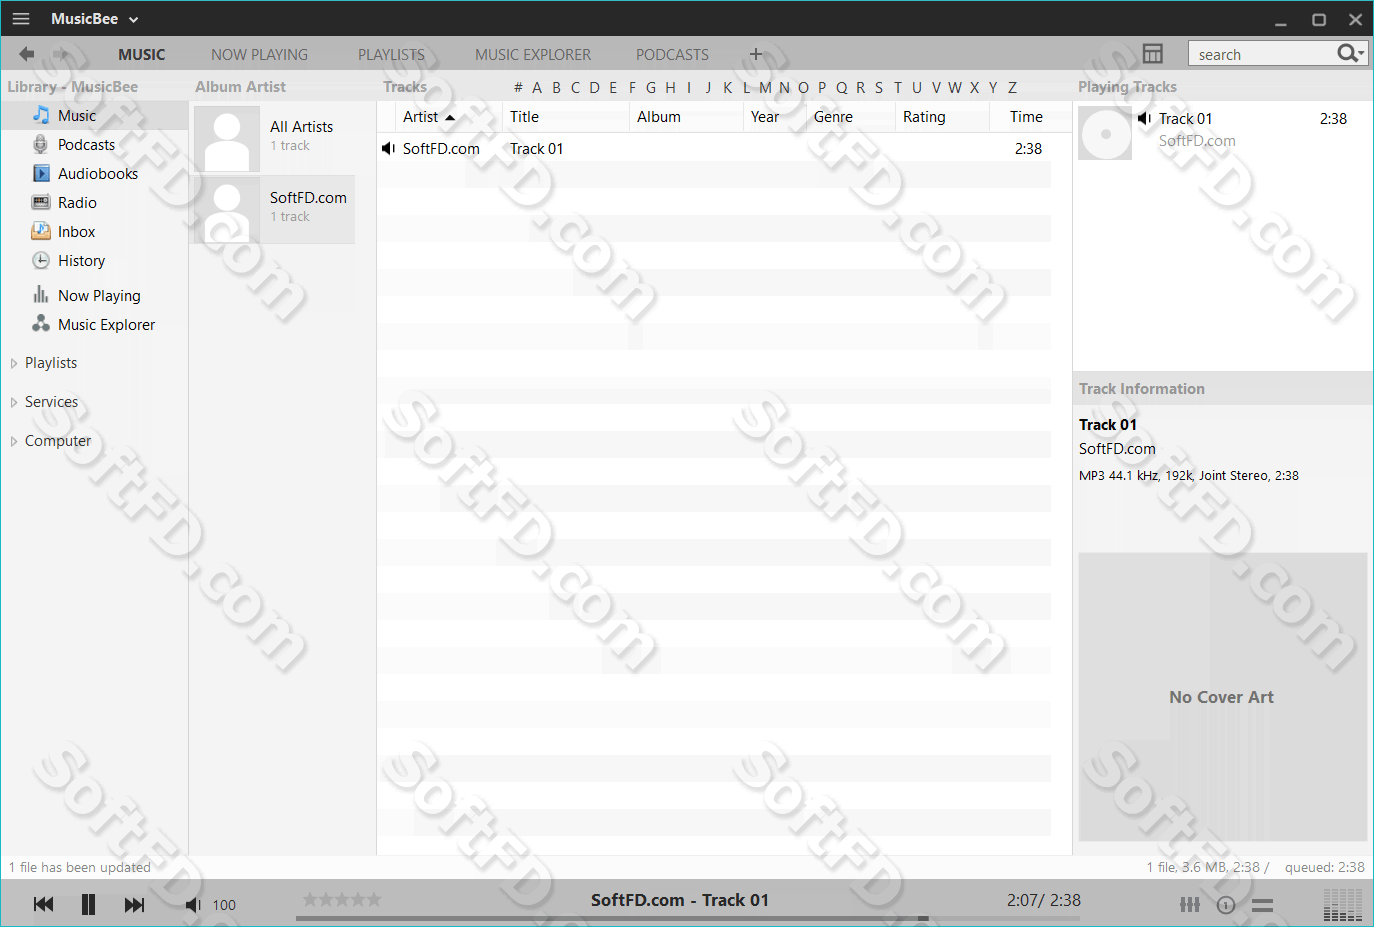Image resolution: width=1374 pixels, height=927 pixels.
Task: Open the MusicBee title dropdown
Action: click(95, 19)
